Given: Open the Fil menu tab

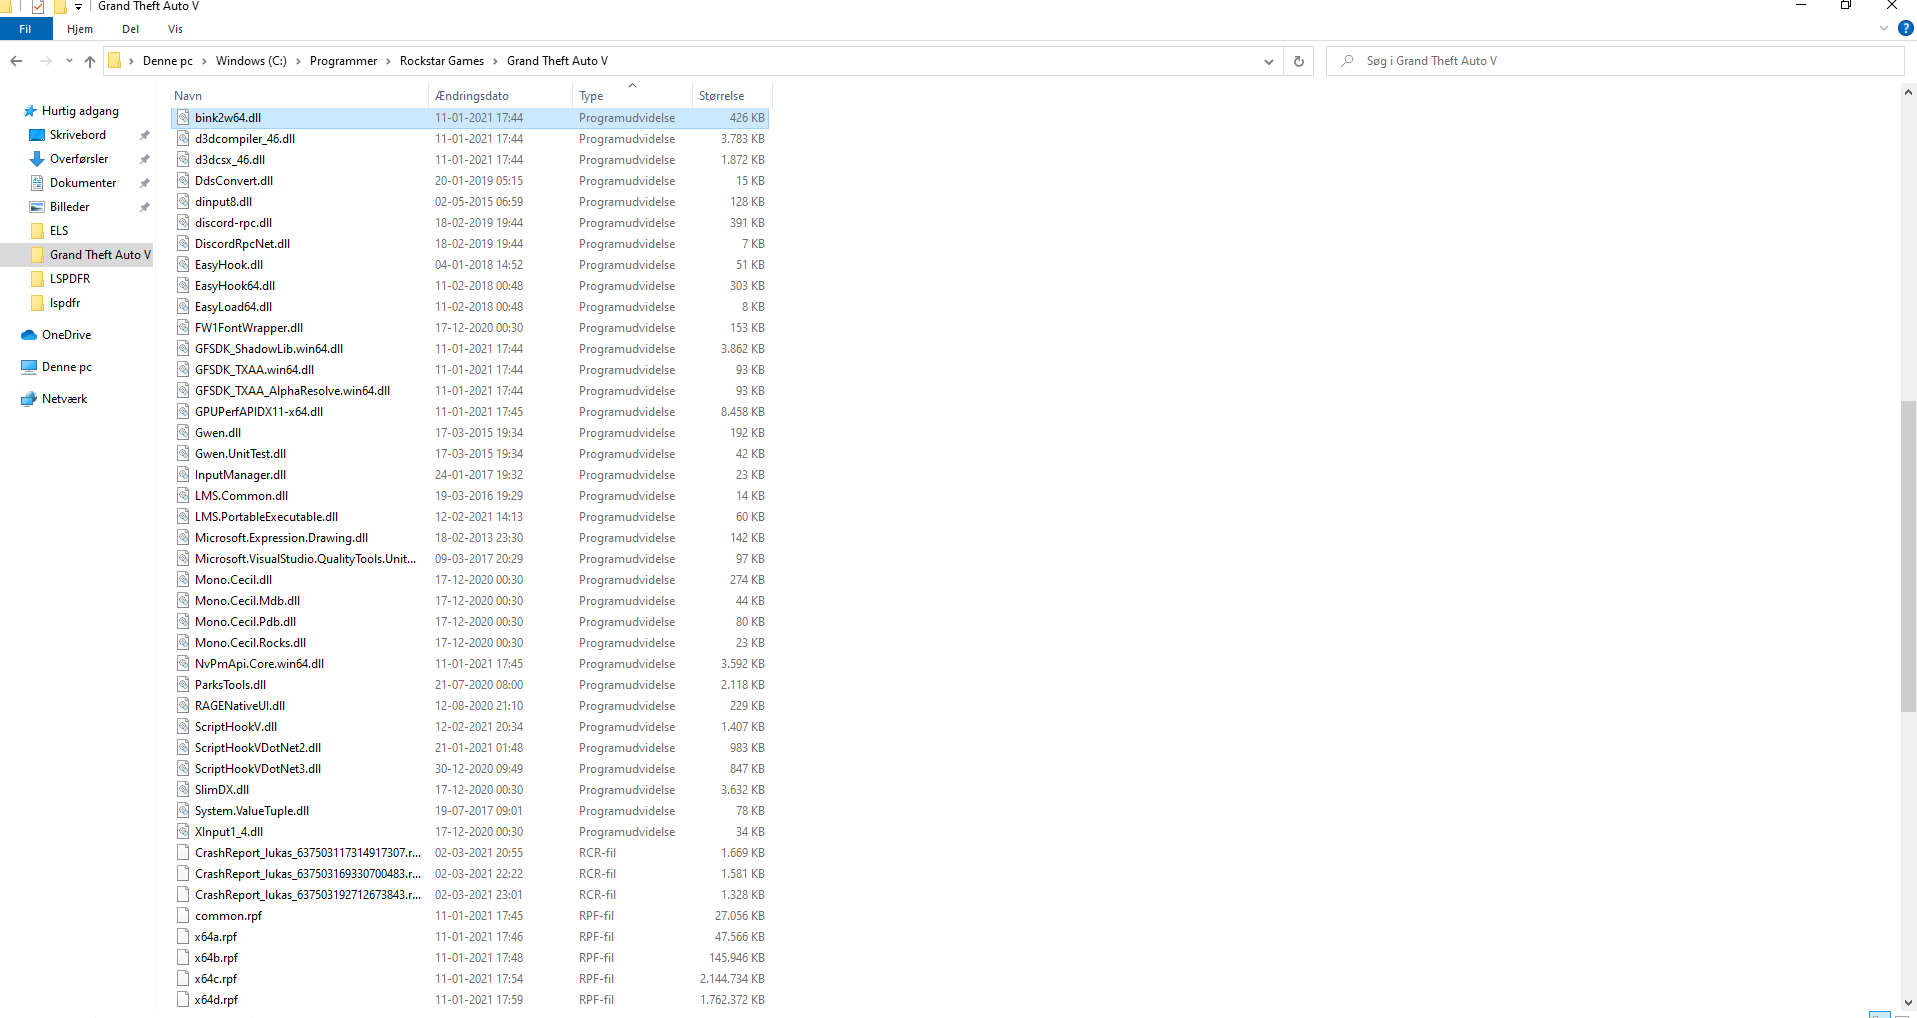Looking at the screenshot, I should (25, 29).
